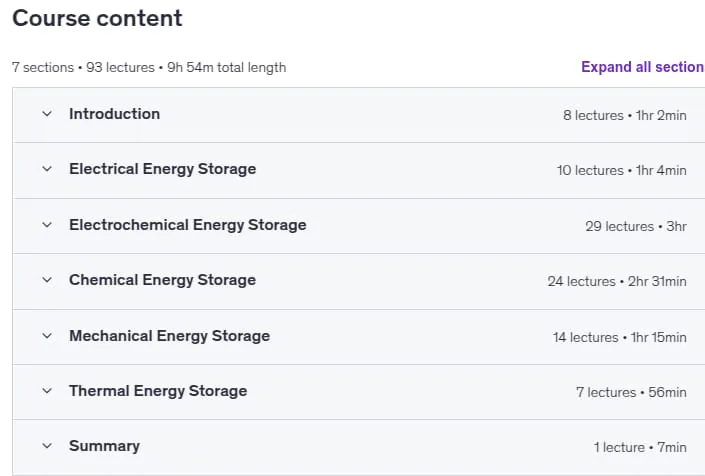Click the 7 lectures 56min label
705x476 pixels.
(631, 392)
